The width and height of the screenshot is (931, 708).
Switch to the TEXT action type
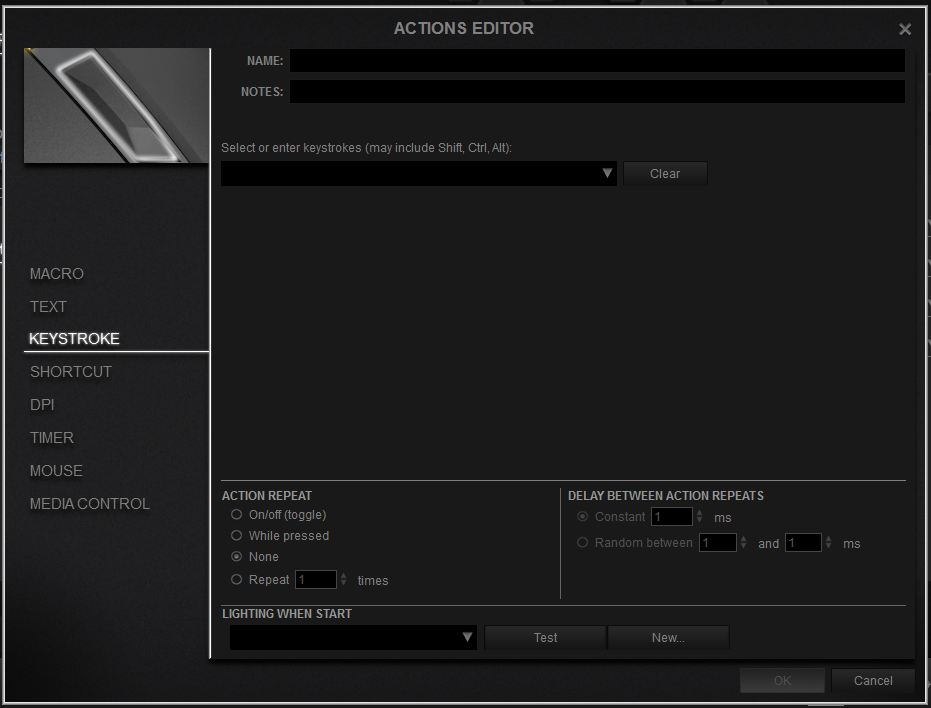click(48, 306)
